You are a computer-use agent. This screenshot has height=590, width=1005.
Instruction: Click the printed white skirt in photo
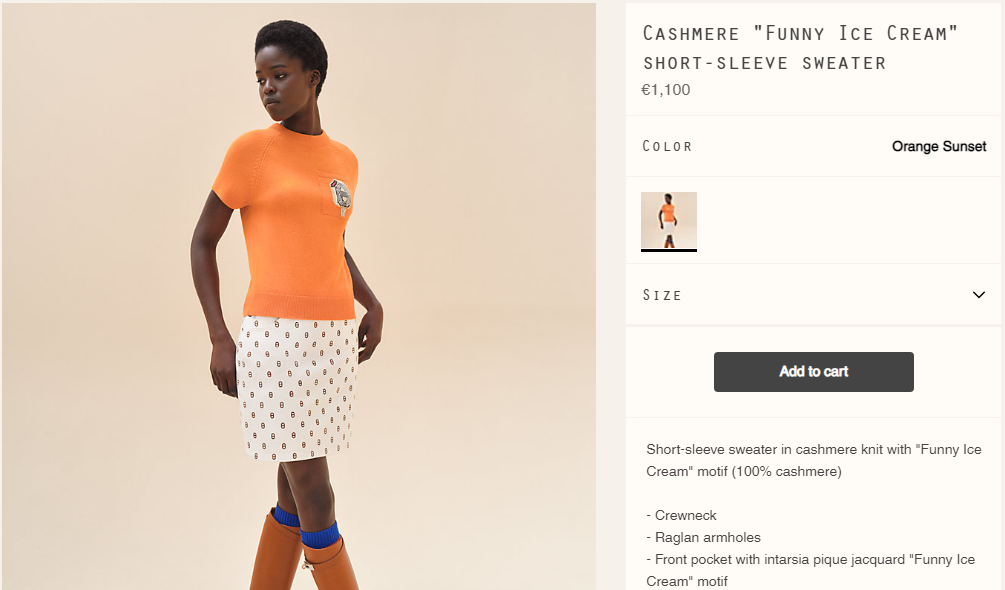tap(296, 388)
